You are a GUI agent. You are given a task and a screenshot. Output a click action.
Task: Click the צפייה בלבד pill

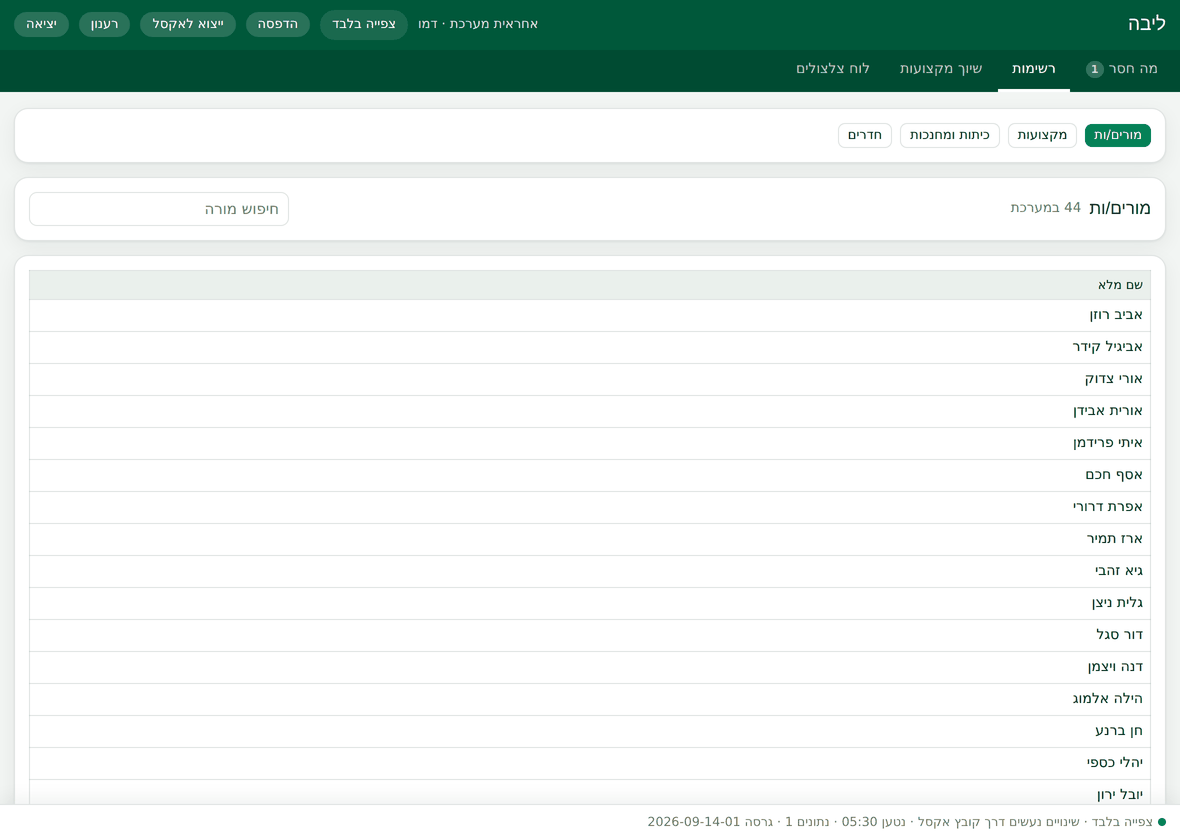coord(364,24)
